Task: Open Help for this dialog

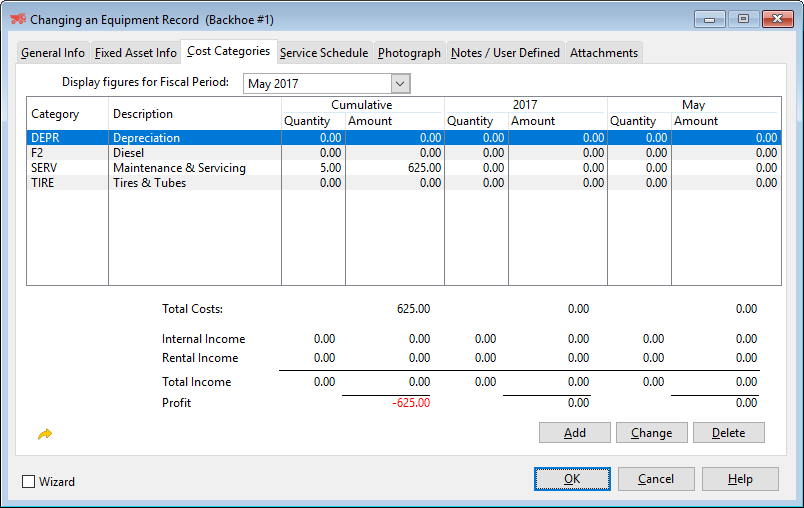Action: (740, 479)
